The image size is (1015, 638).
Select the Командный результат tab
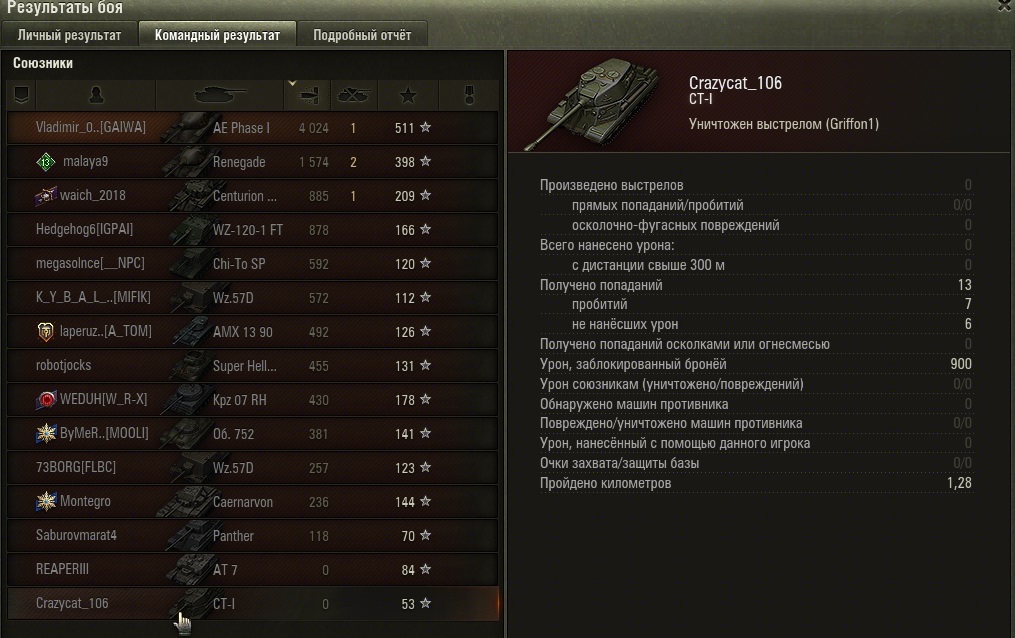(218, 35)
